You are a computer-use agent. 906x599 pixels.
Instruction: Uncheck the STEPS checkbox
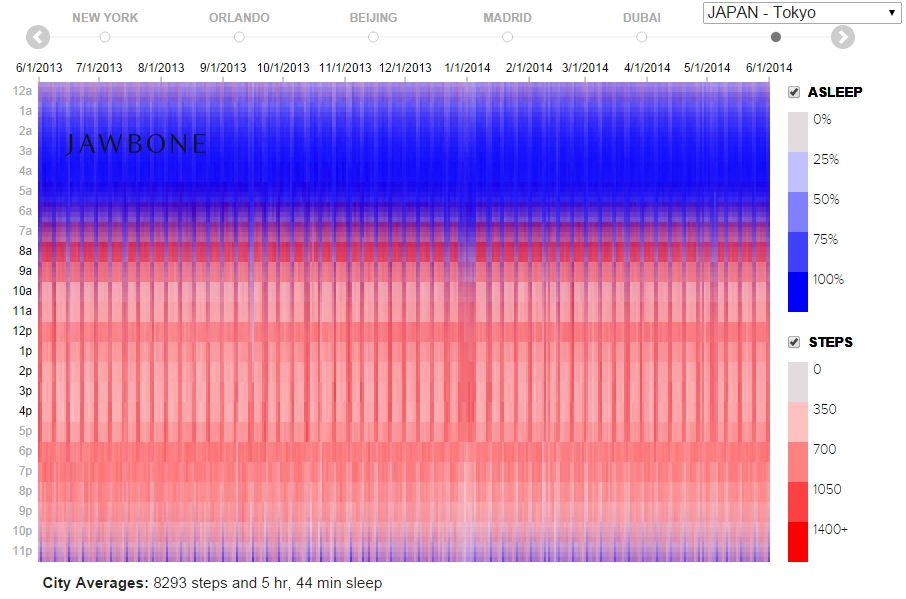pyautogui.click(x=794, y=342)
